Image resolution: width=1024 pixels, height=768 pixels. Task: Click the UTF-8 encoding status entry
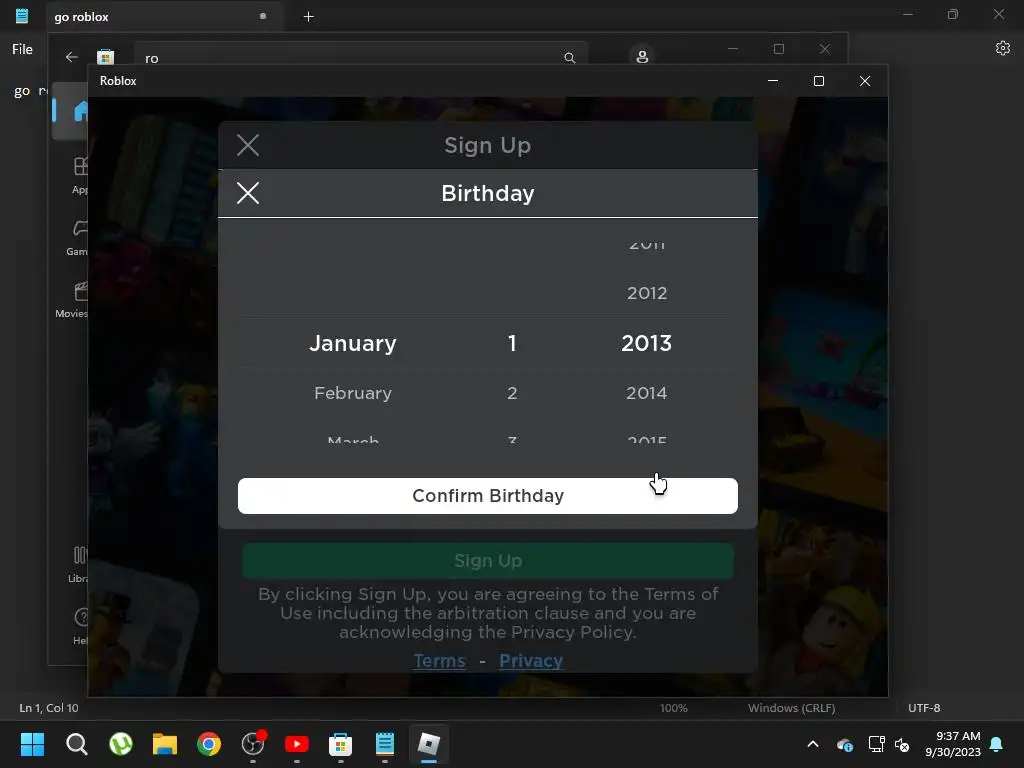tap(924, 708)
